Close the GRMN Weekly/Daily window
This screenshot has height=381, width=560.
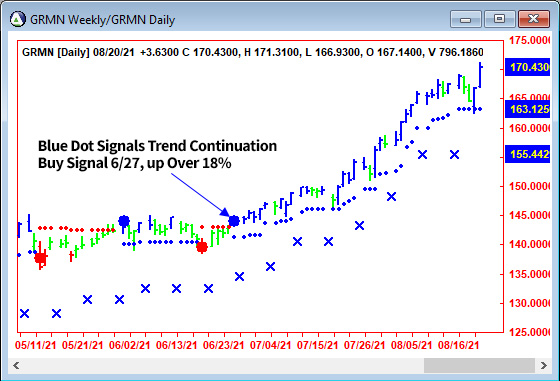coord(533,19)
